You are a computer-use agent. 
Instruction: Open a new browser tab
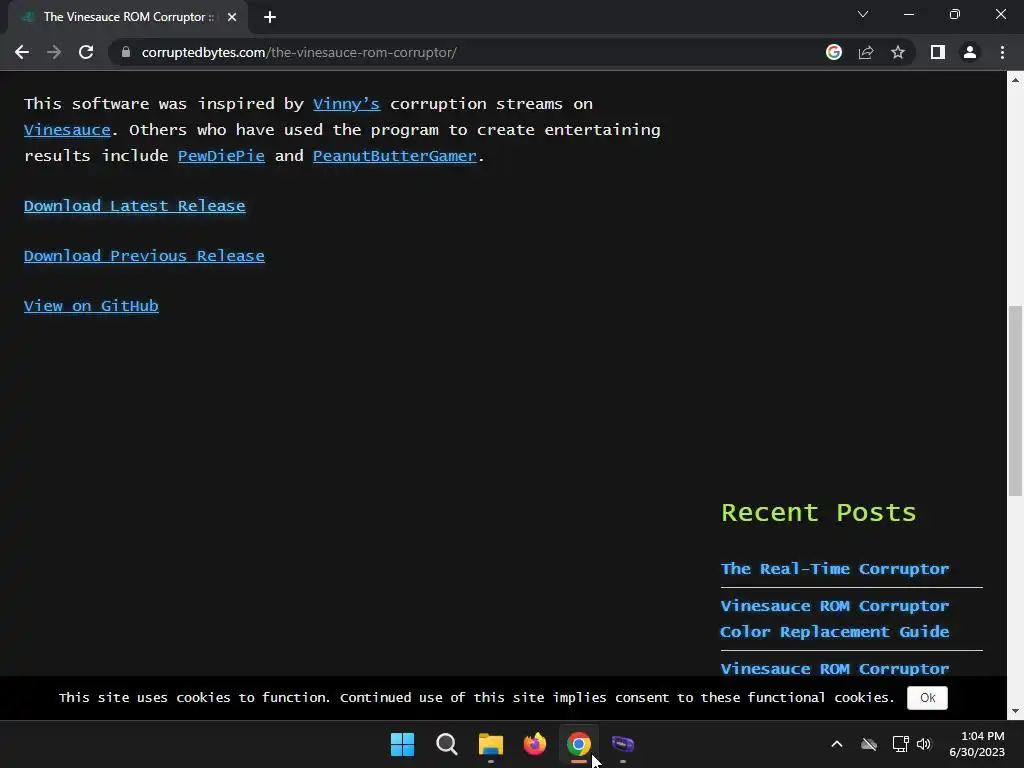point(270,17)
